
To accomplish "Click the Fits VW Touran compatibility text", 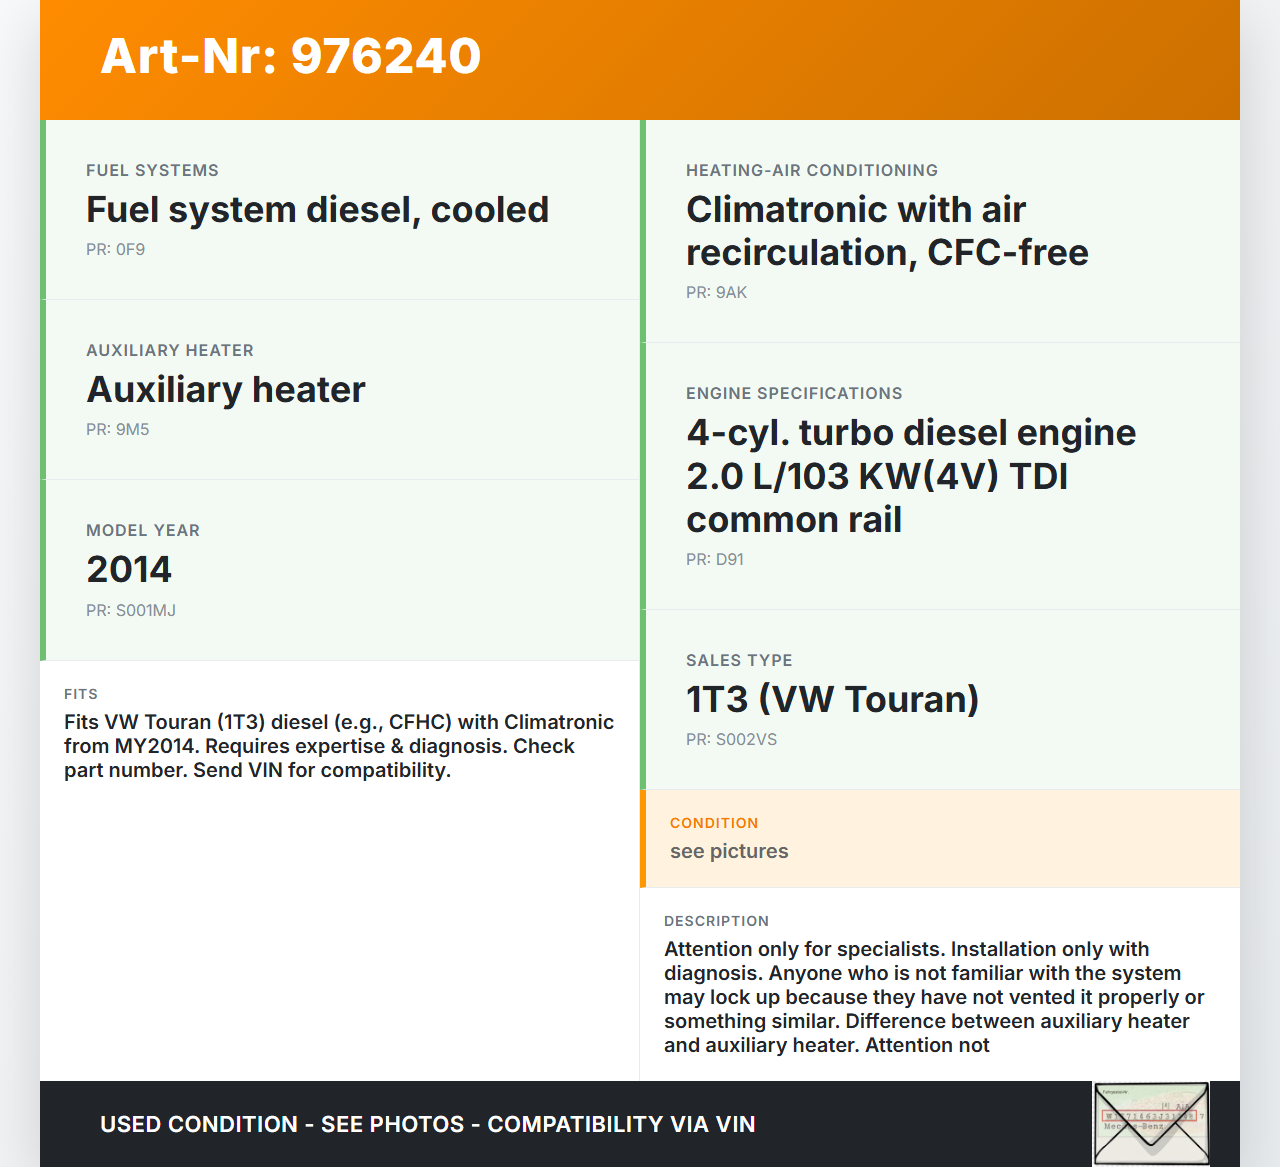I will click(339, 746).
